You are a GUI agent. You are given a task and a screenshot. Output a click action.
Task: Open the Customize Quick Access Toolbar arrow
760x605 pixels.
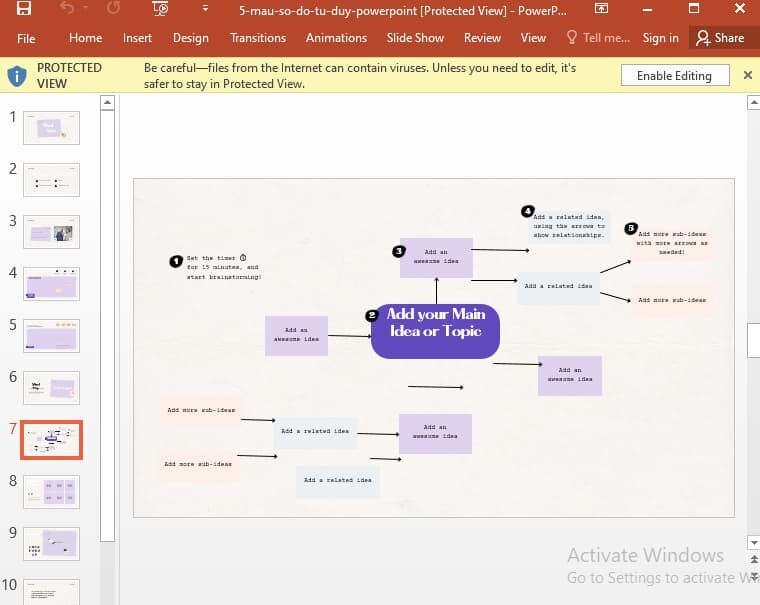(x=206, y=8)
